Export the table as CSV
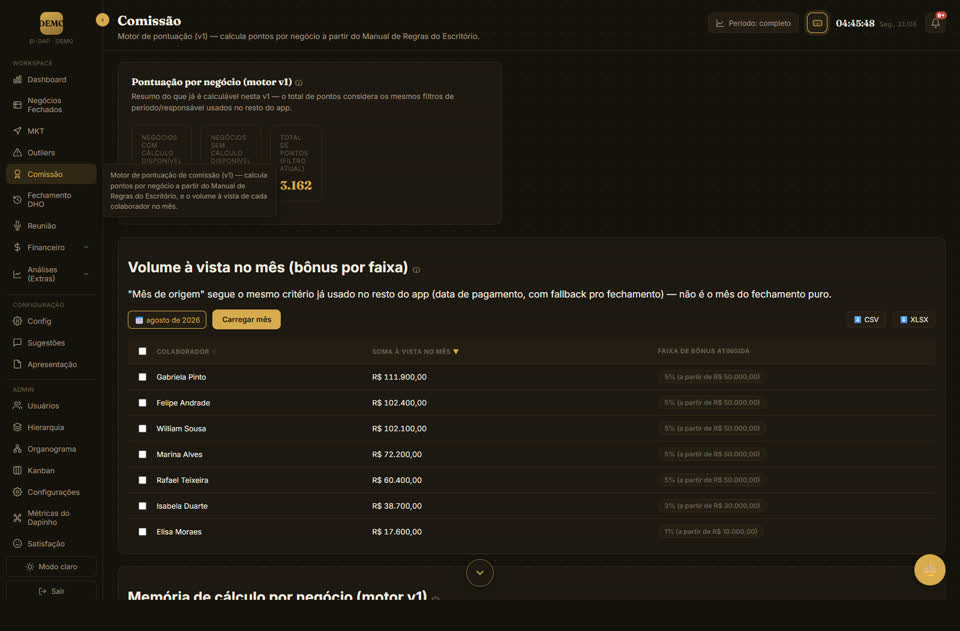 coord(866,319)
